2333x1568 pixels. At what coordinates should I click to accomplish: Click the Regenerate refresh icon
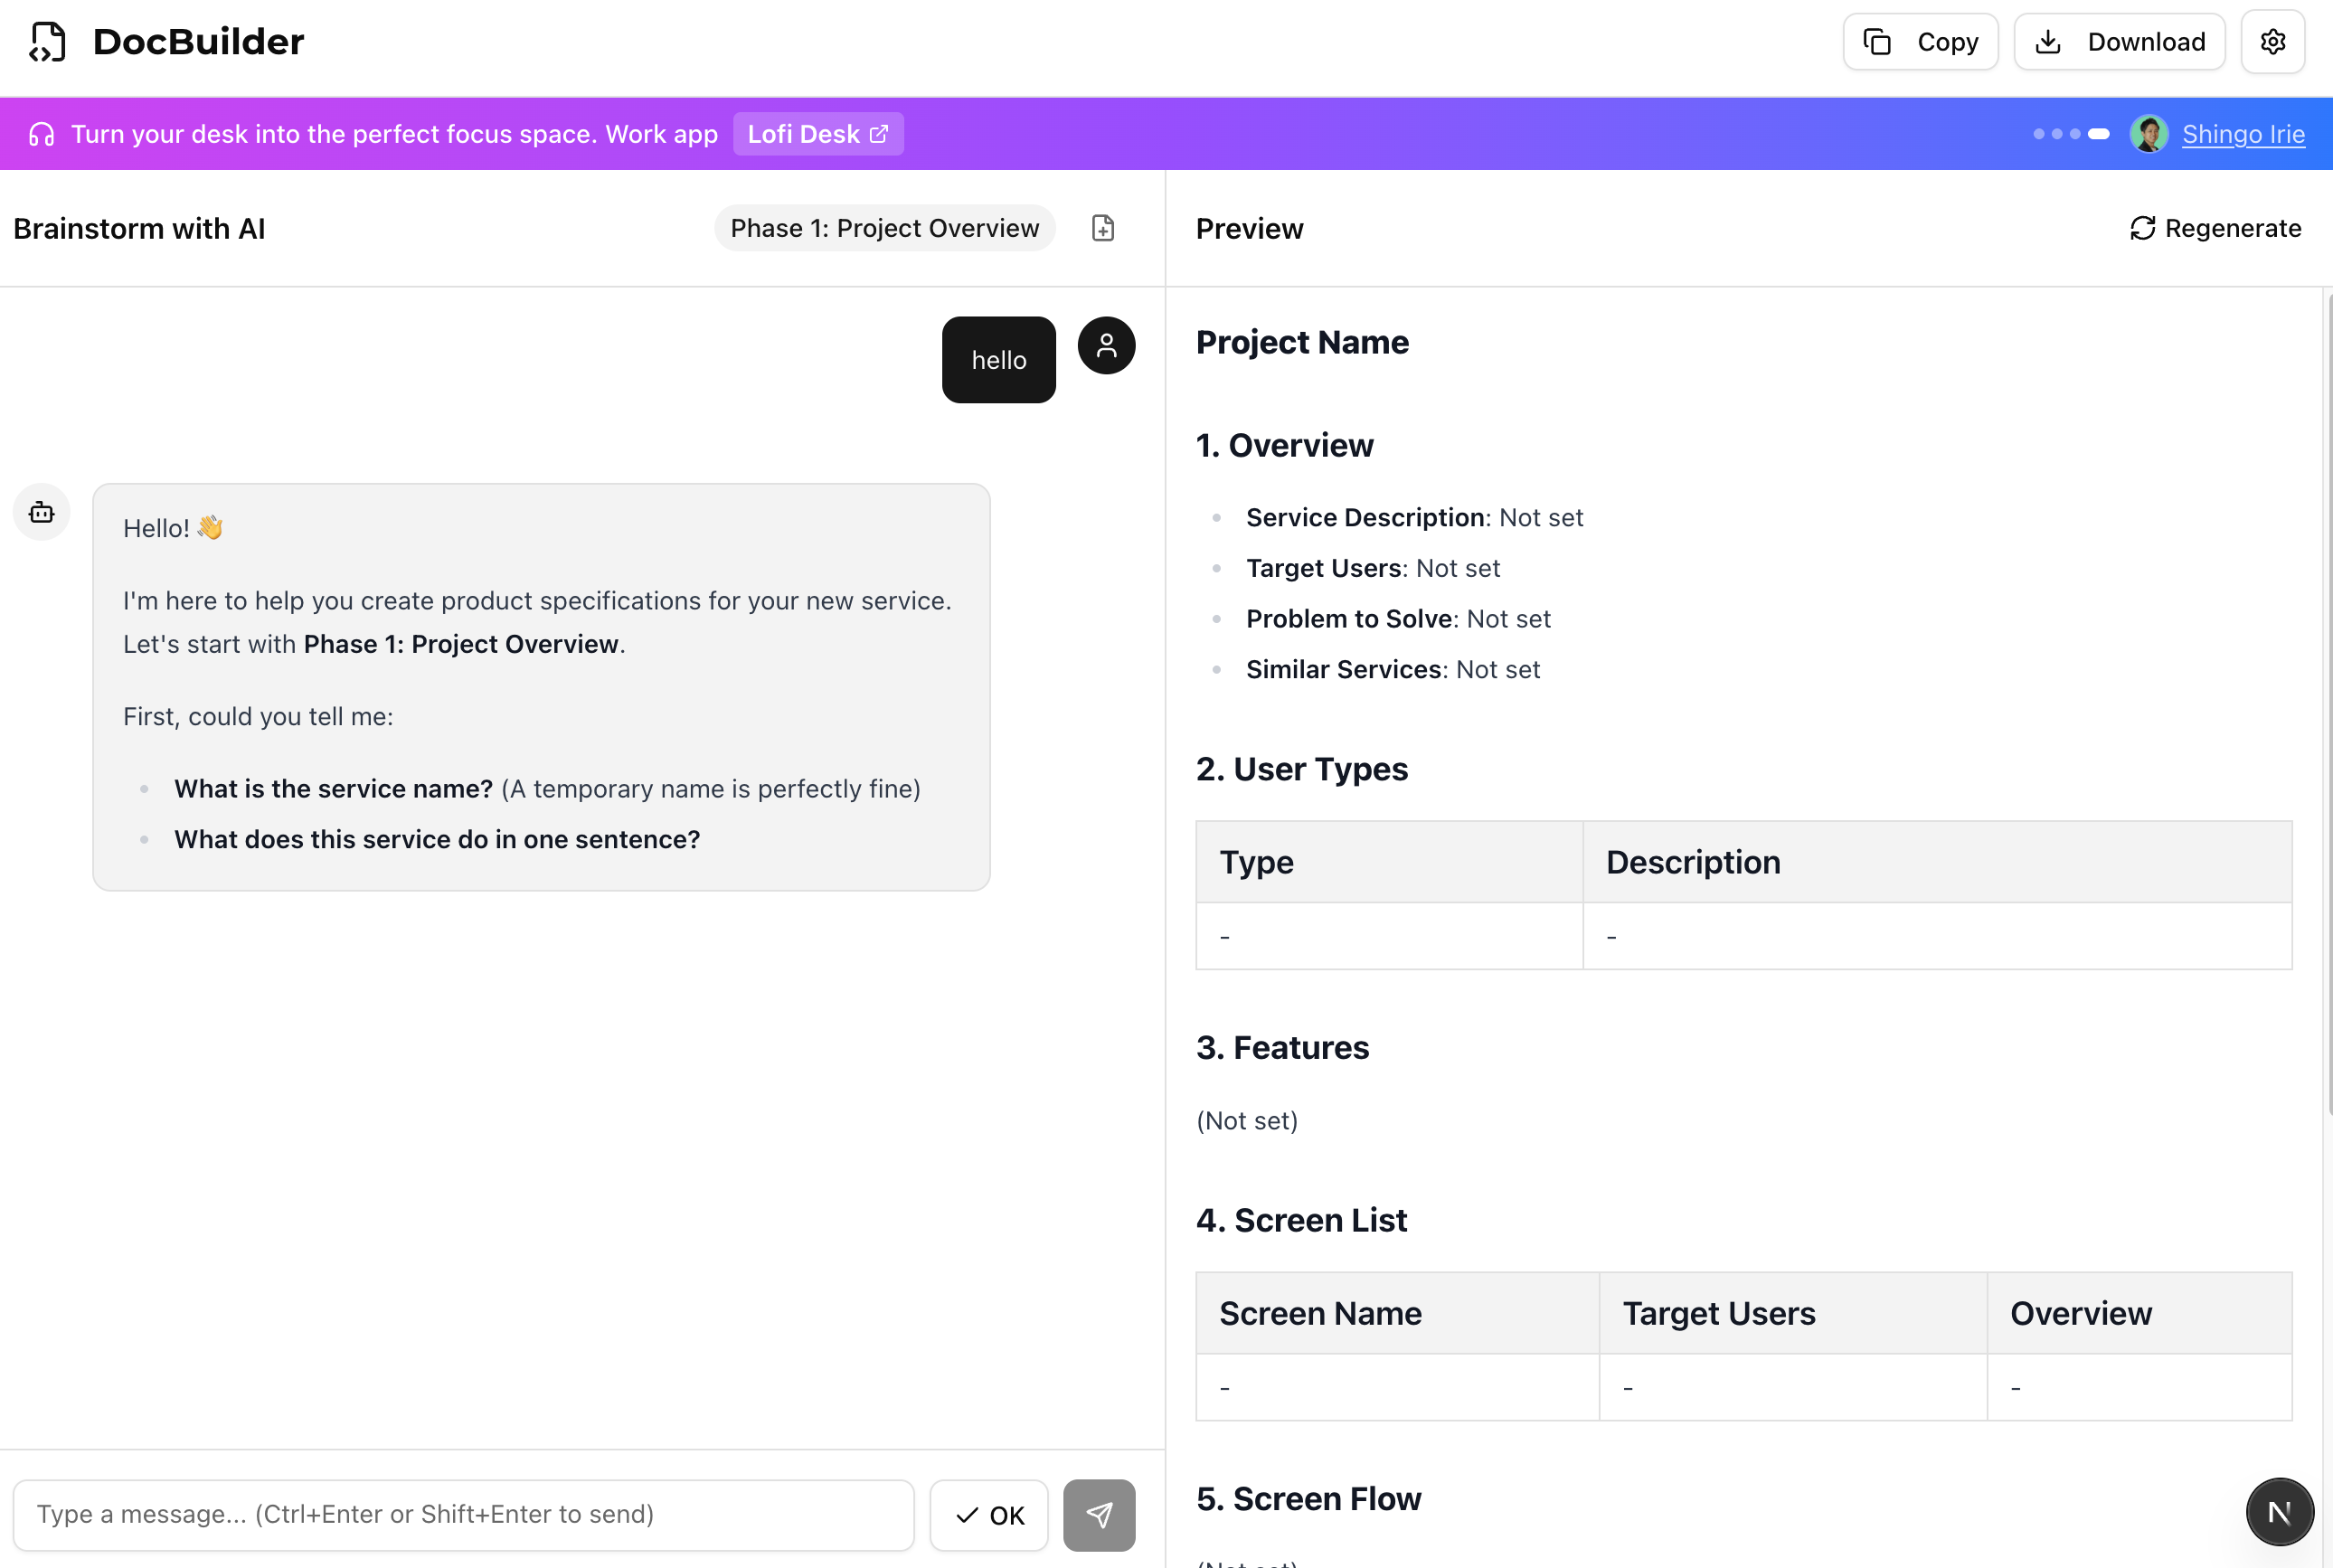pyautogui.click(x=2141, y=228)
